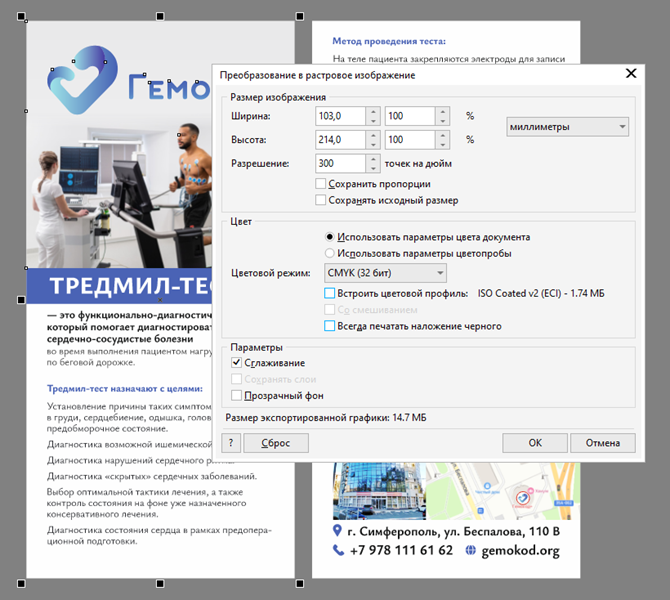This screenshot has height=600, width=670.
Task: Click the bottom-left selection handle
Action: point(21,583)
